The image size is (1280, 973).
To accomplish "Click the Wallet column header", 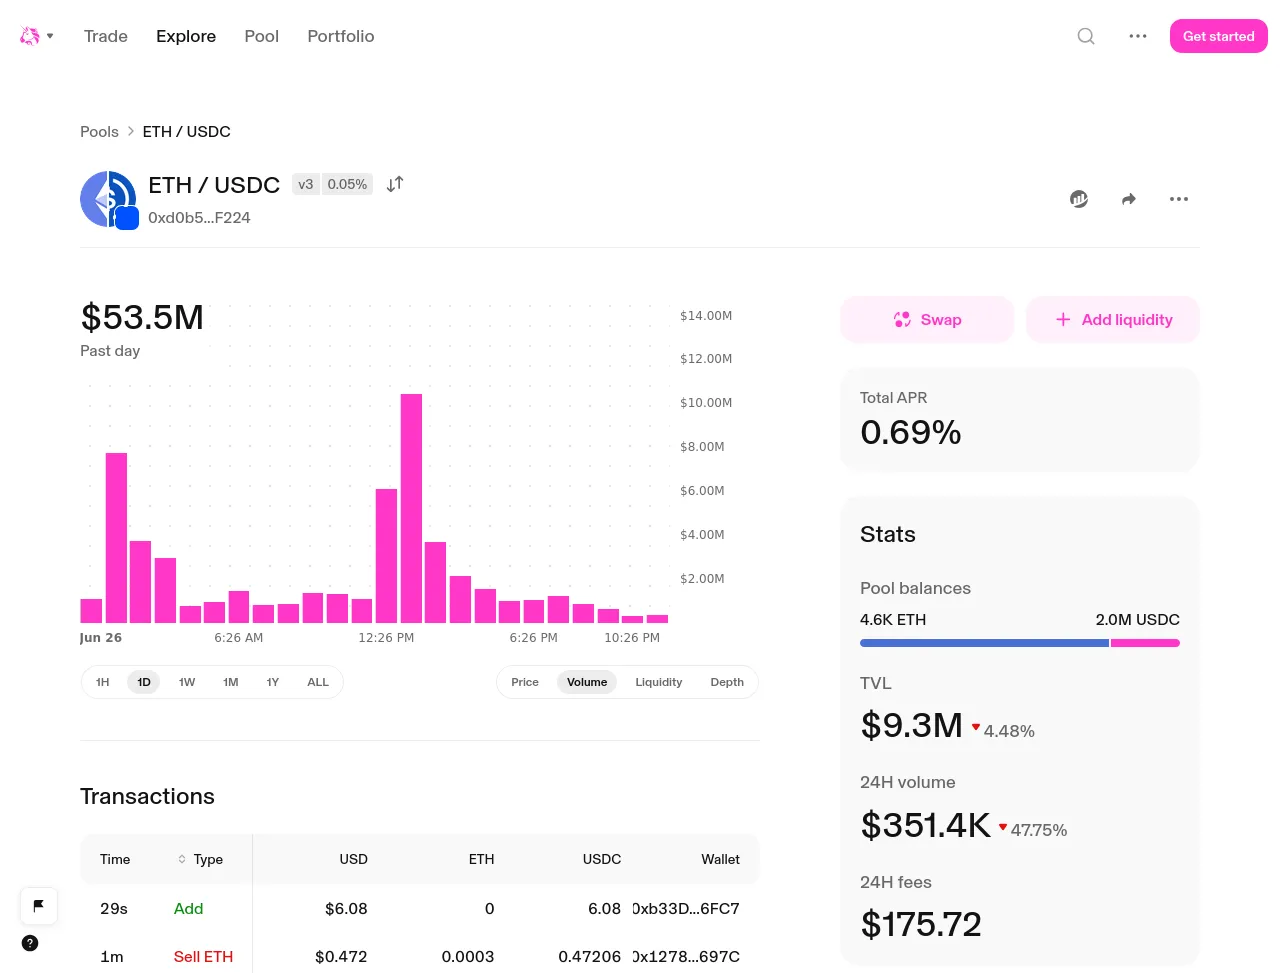I will coord(721,859).
